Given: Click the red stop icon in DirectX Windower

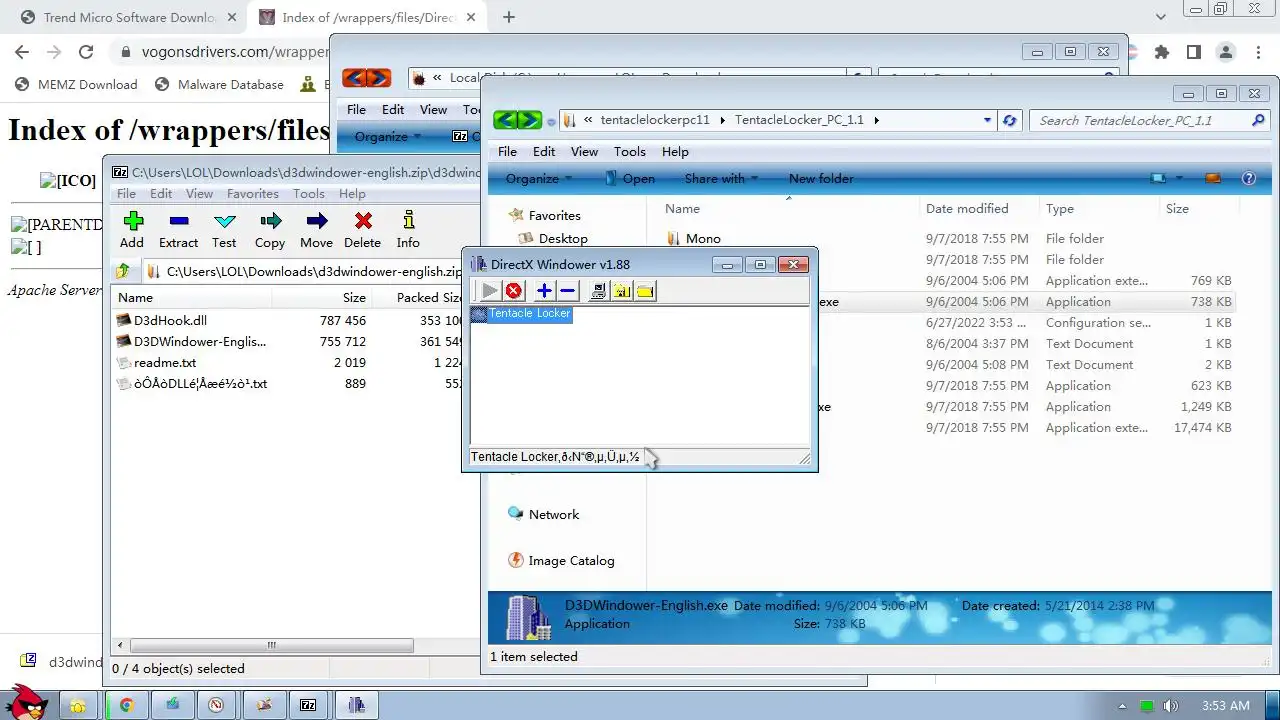Looking at the screenshot, I should pos(514,291).
